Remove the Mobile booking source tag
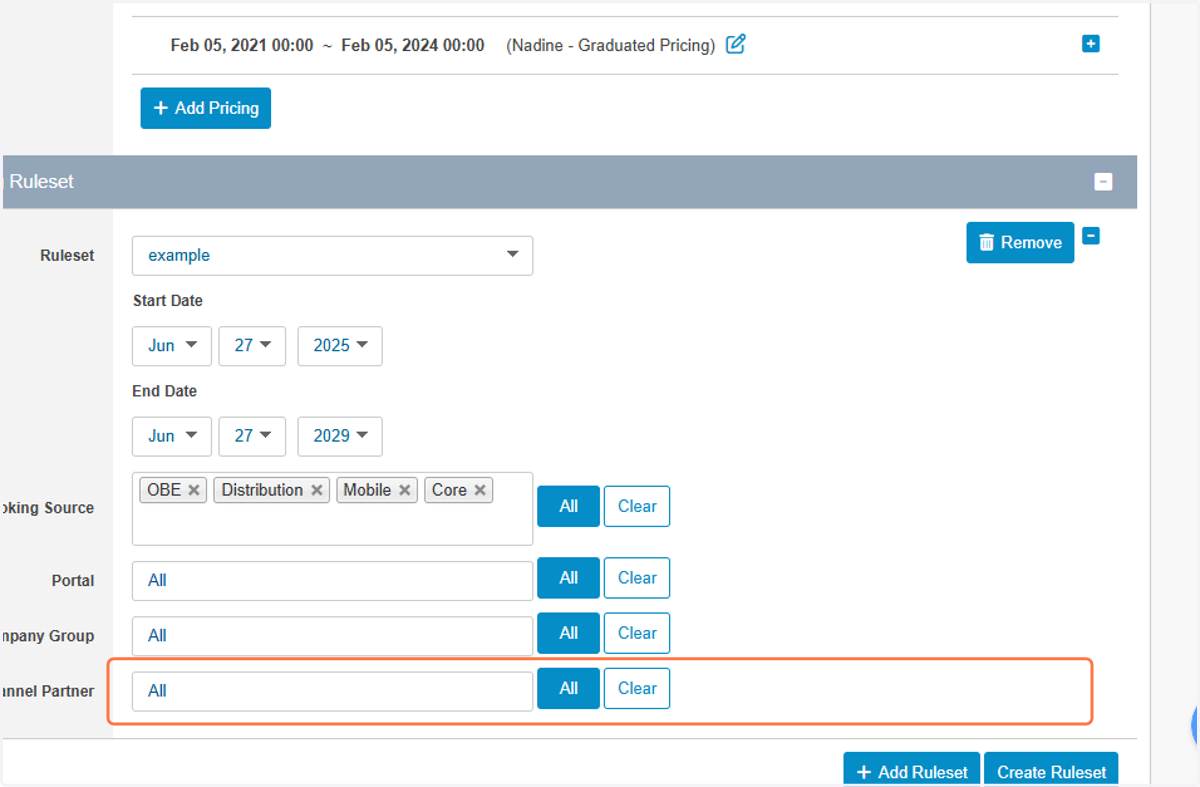 (x=404, y=490)
